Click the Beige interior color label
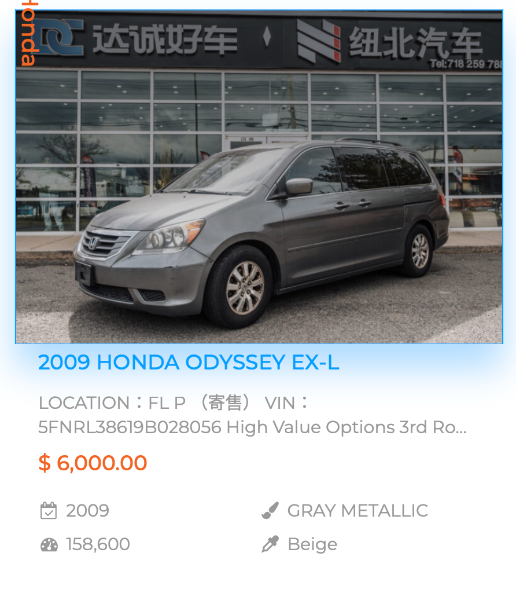Image resolution: width=516 pixels, height=600 pixels. point(312,545)
